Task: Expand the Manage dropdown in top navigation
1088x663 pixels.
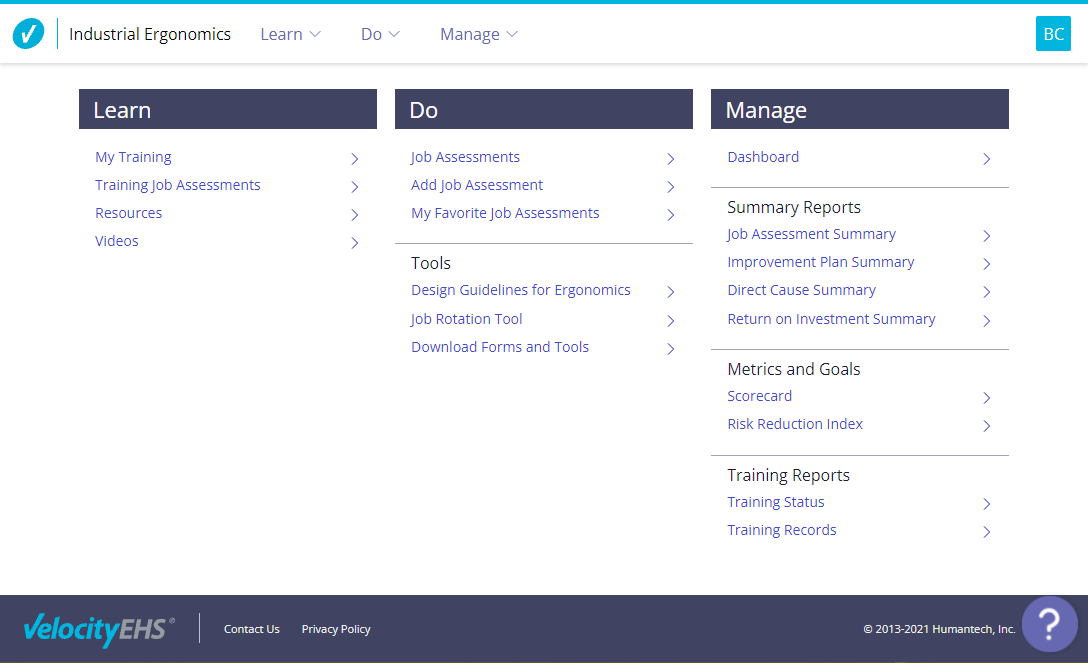Action: coord(479,34)
